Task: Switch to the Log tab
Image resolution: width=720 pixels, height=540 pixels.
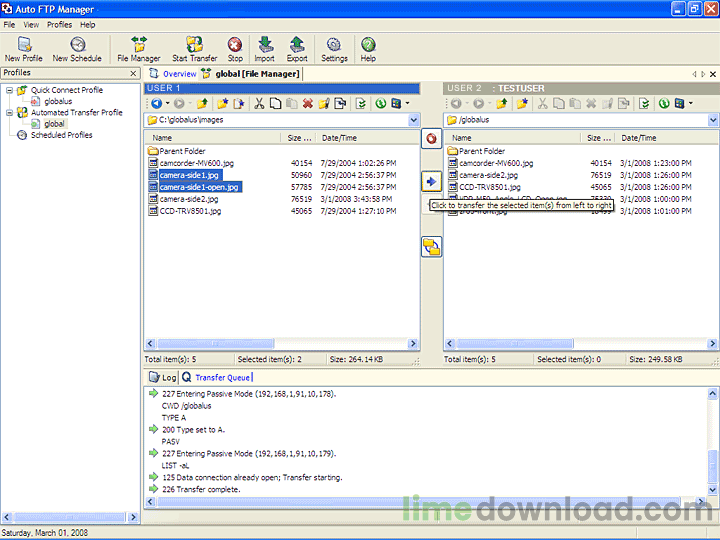Action: pos(163,377)
